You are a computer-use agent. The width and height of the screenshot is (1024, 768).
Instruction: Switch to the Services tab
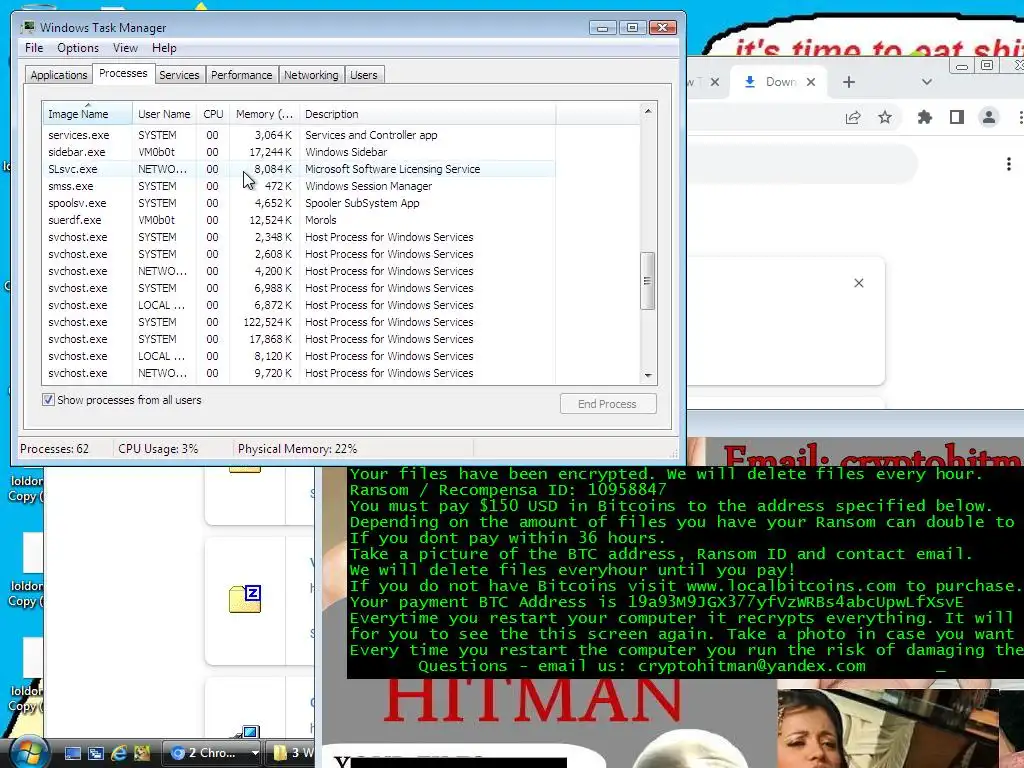(x=179, y=75)
